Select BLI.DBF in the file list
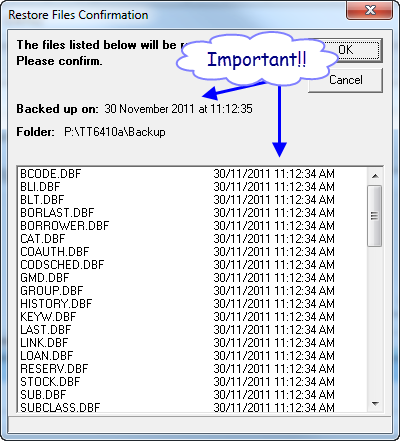 193,187
